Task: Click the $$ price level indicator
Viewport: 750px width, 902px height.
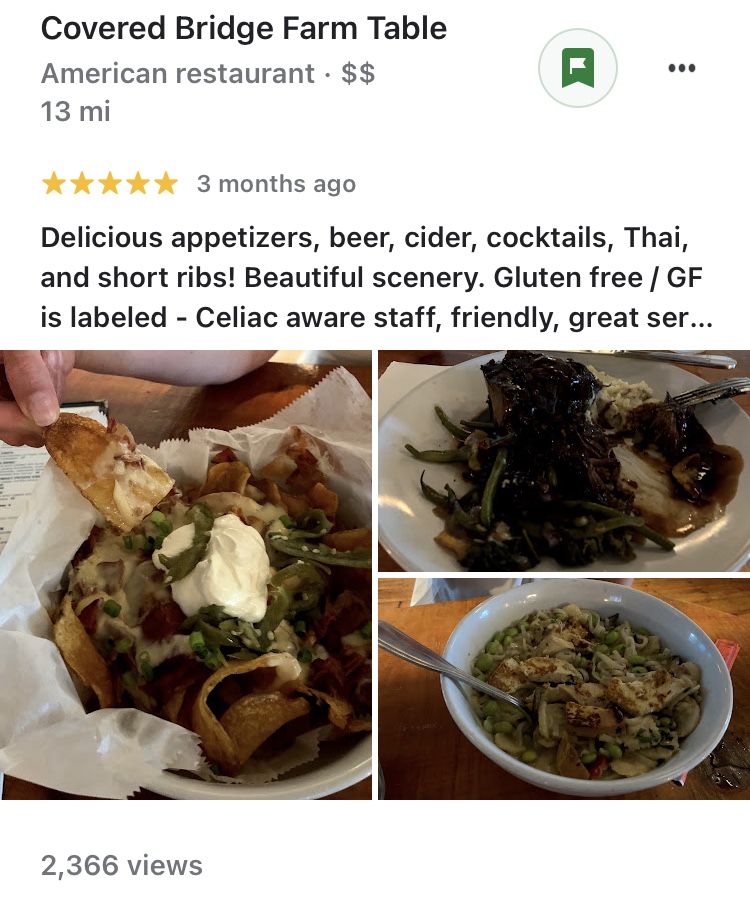Action: [x=358, y=74]
